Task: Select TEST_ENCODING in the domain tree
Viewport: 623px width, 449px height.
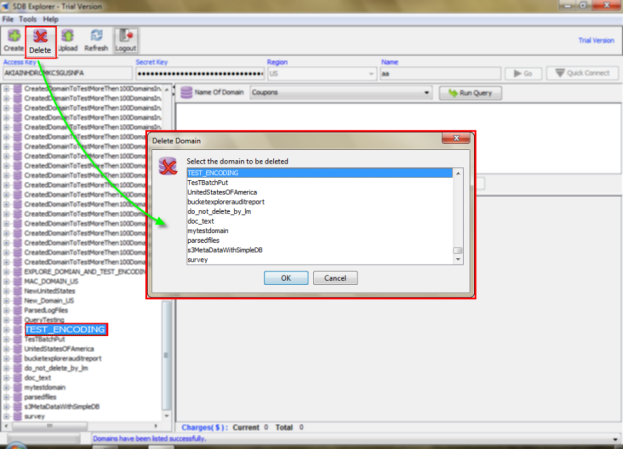Action: point(66,329)
